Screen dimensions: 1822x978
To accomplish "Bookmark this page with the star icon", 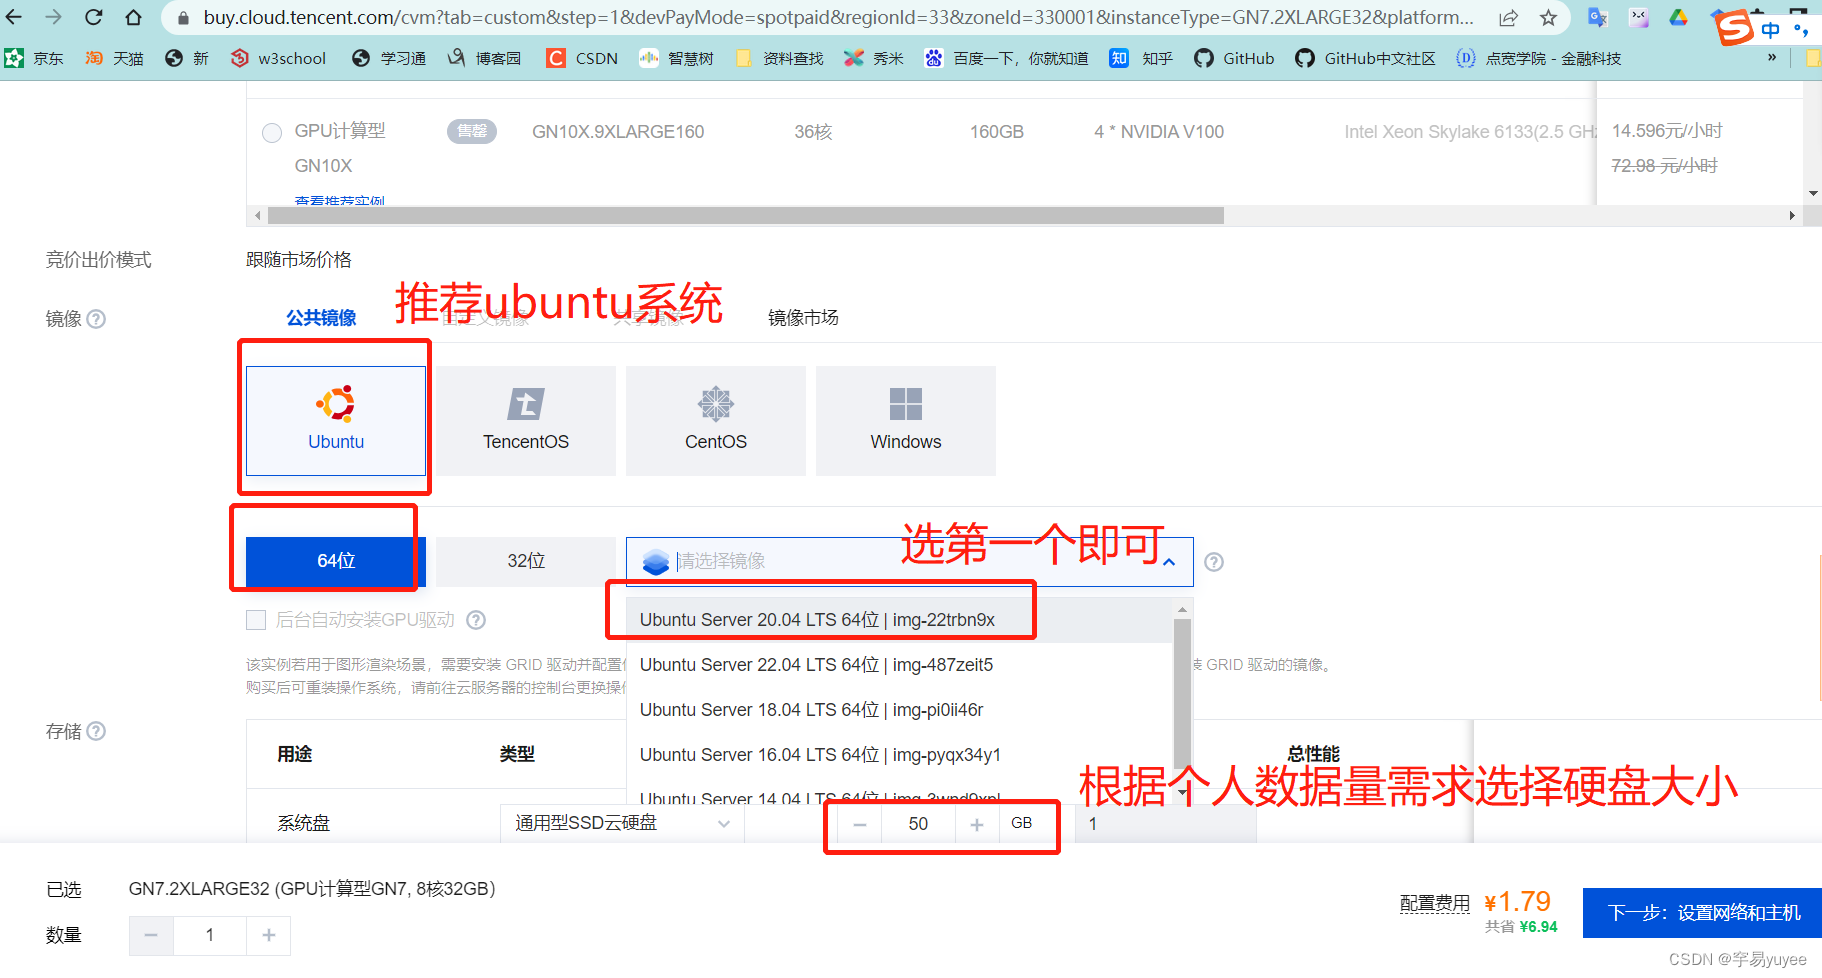I will (1548, 17).
